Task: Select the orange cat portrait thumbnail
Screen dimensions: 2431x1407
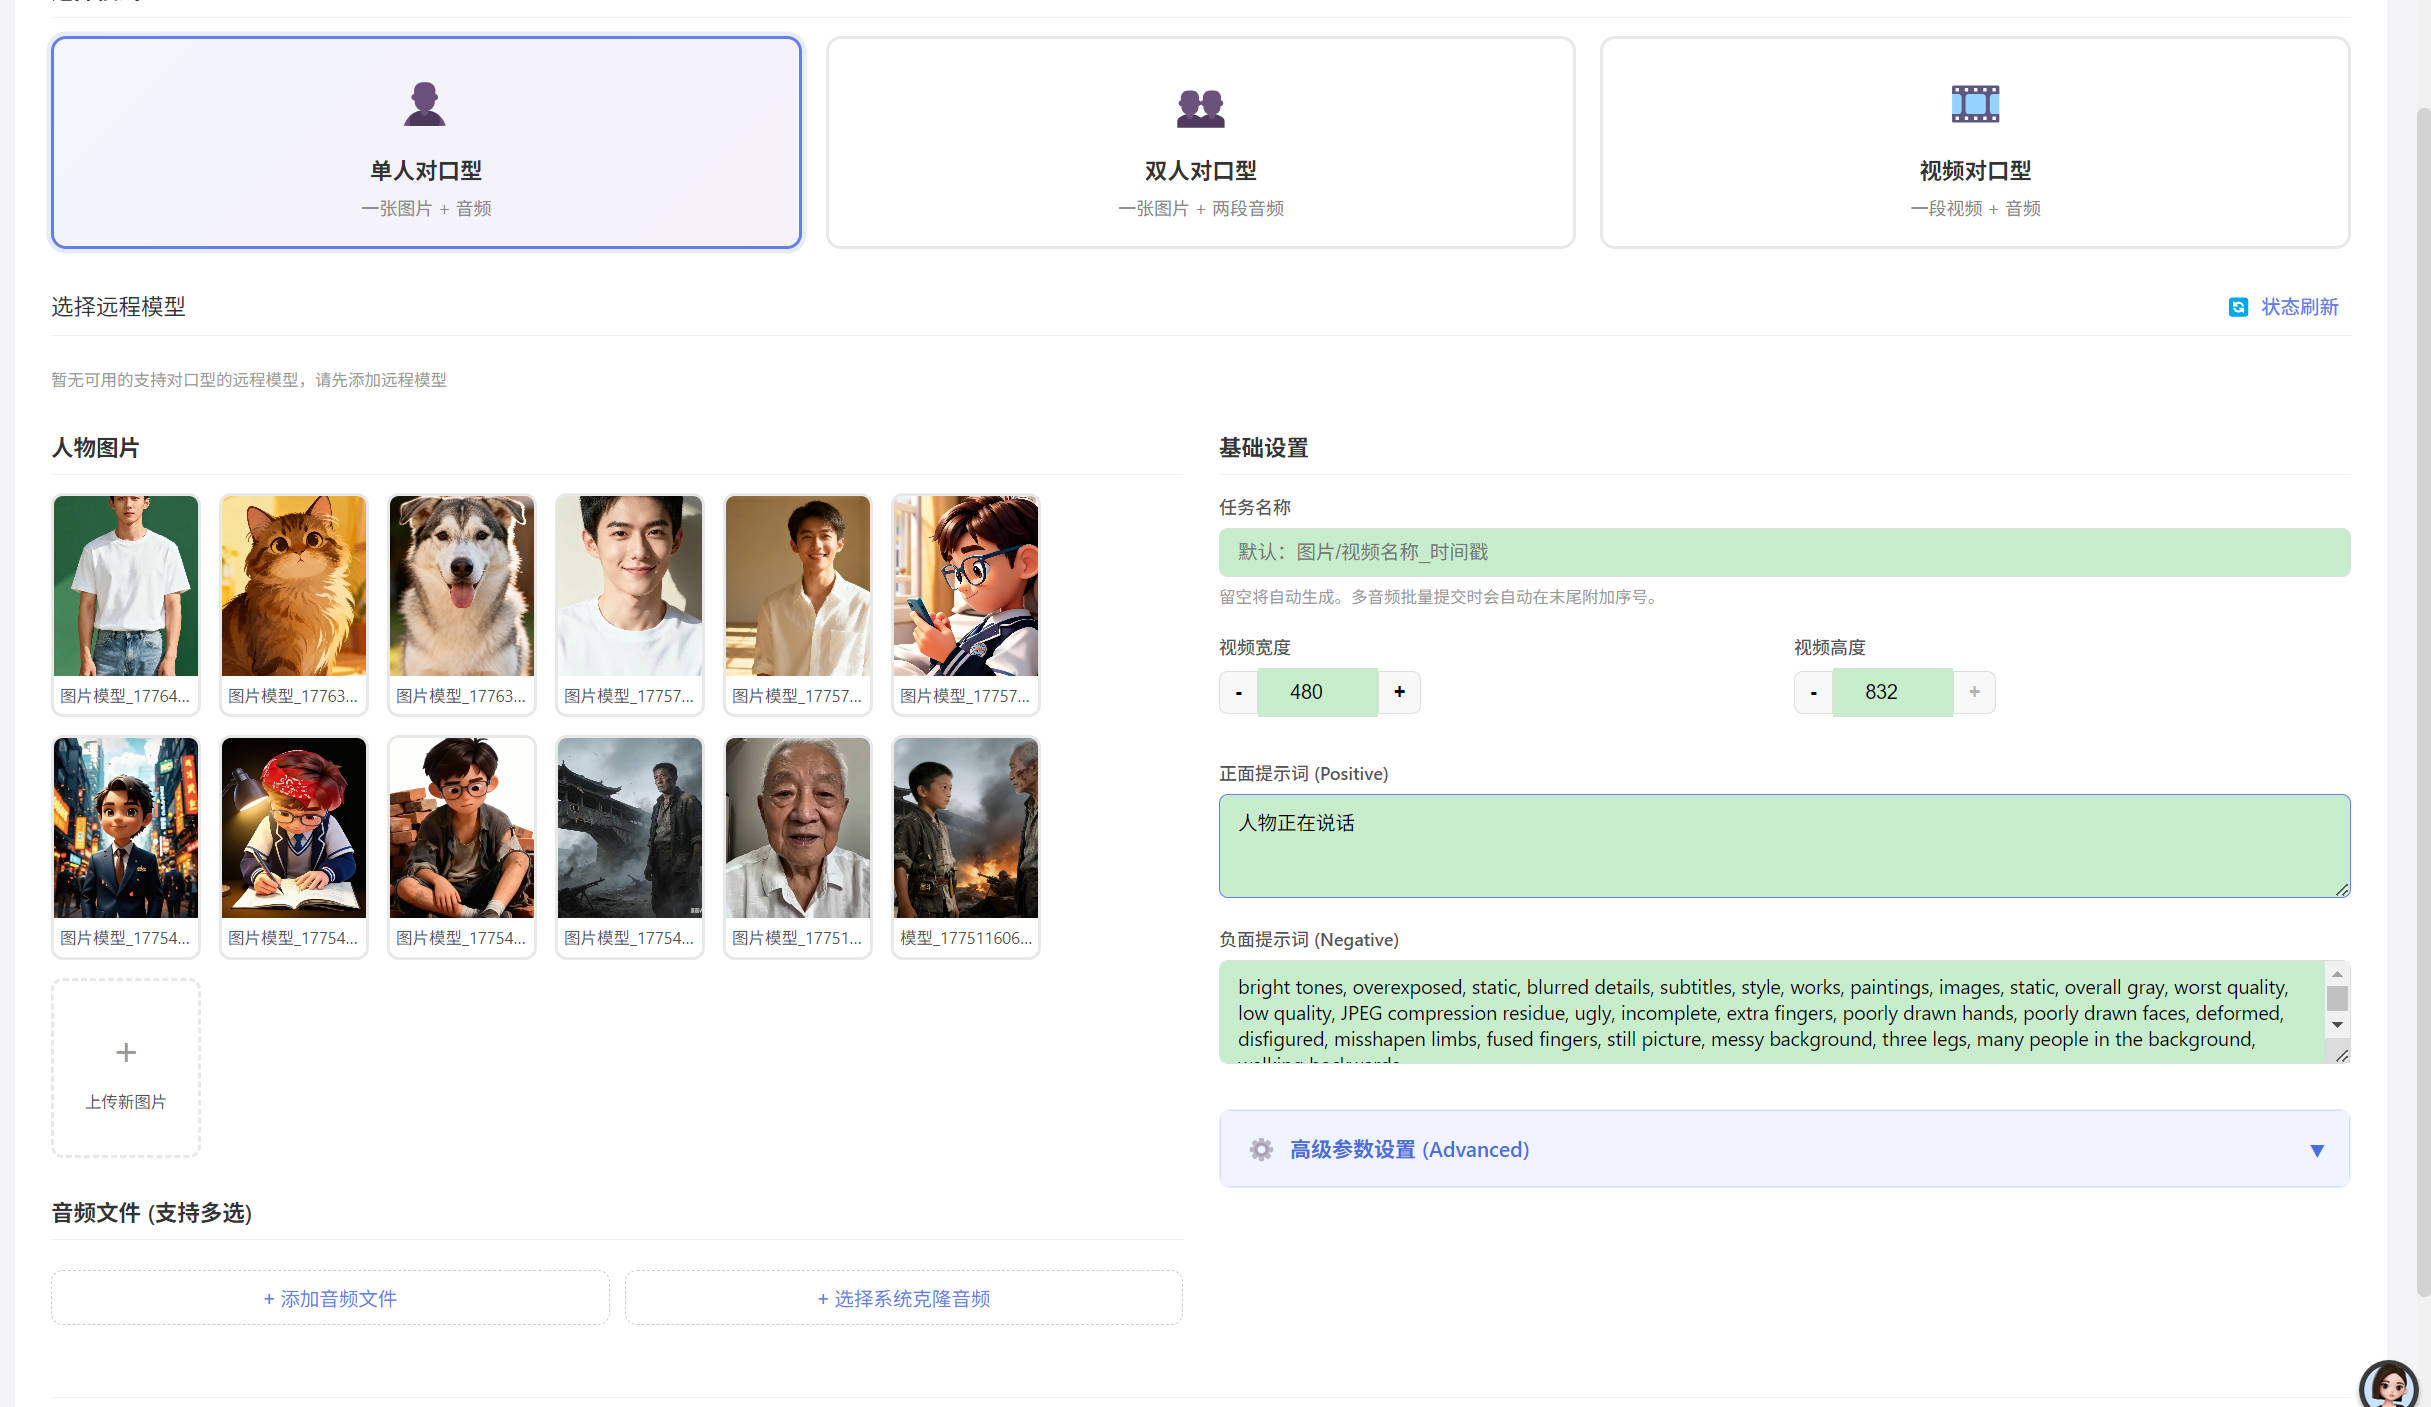Action: pyautogui.click(x=293, y=586)
